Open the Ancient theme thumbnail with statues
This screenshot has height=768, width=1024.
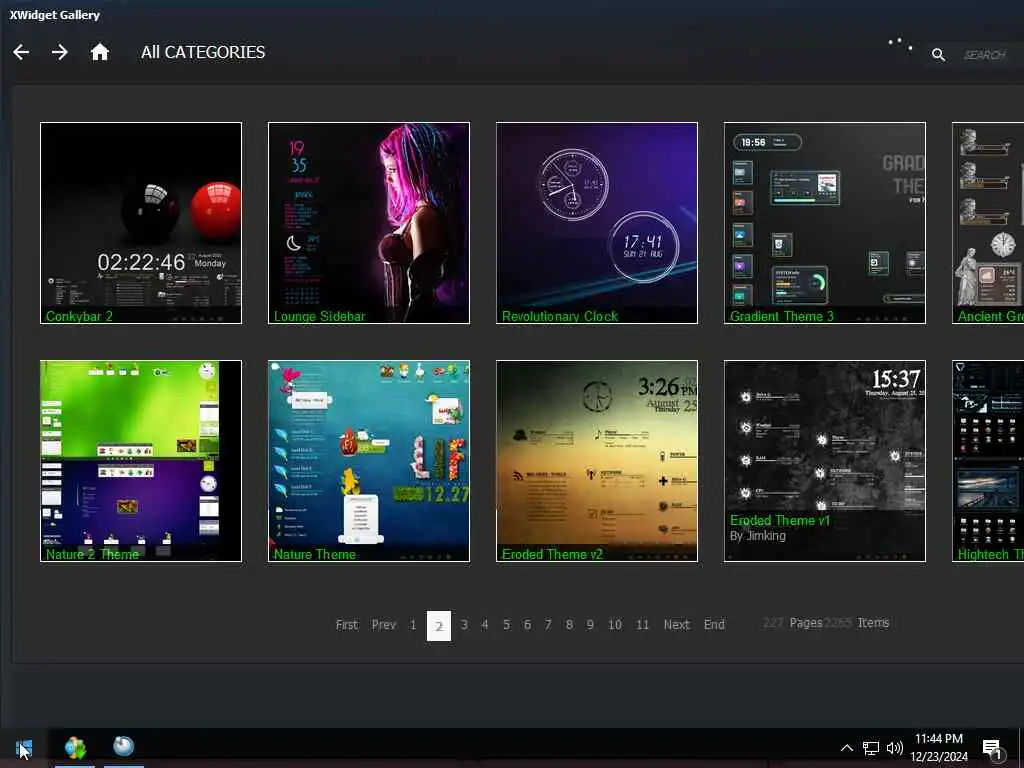pos(988,223)
